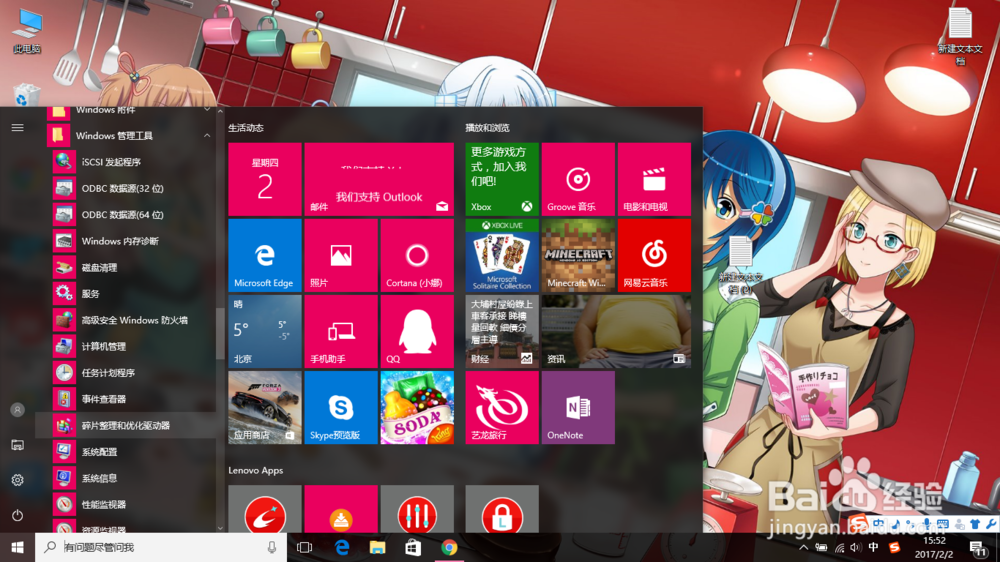This screenshot has width=1000, height=562.
Task: Select the 此电脑 desktop icon
Action: (27, 31)
